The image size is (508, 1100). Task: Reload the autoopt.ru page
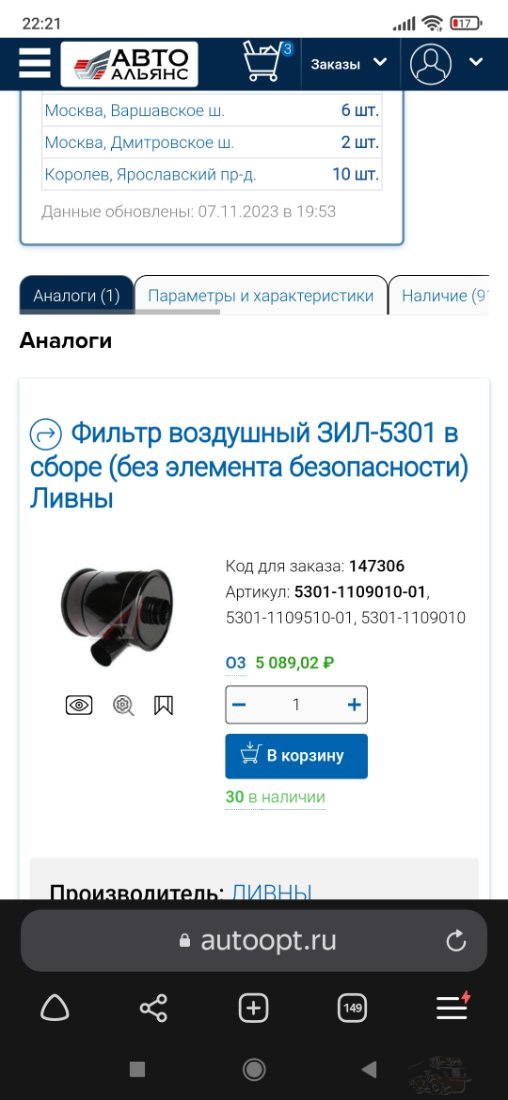click(x=456, y=941)
